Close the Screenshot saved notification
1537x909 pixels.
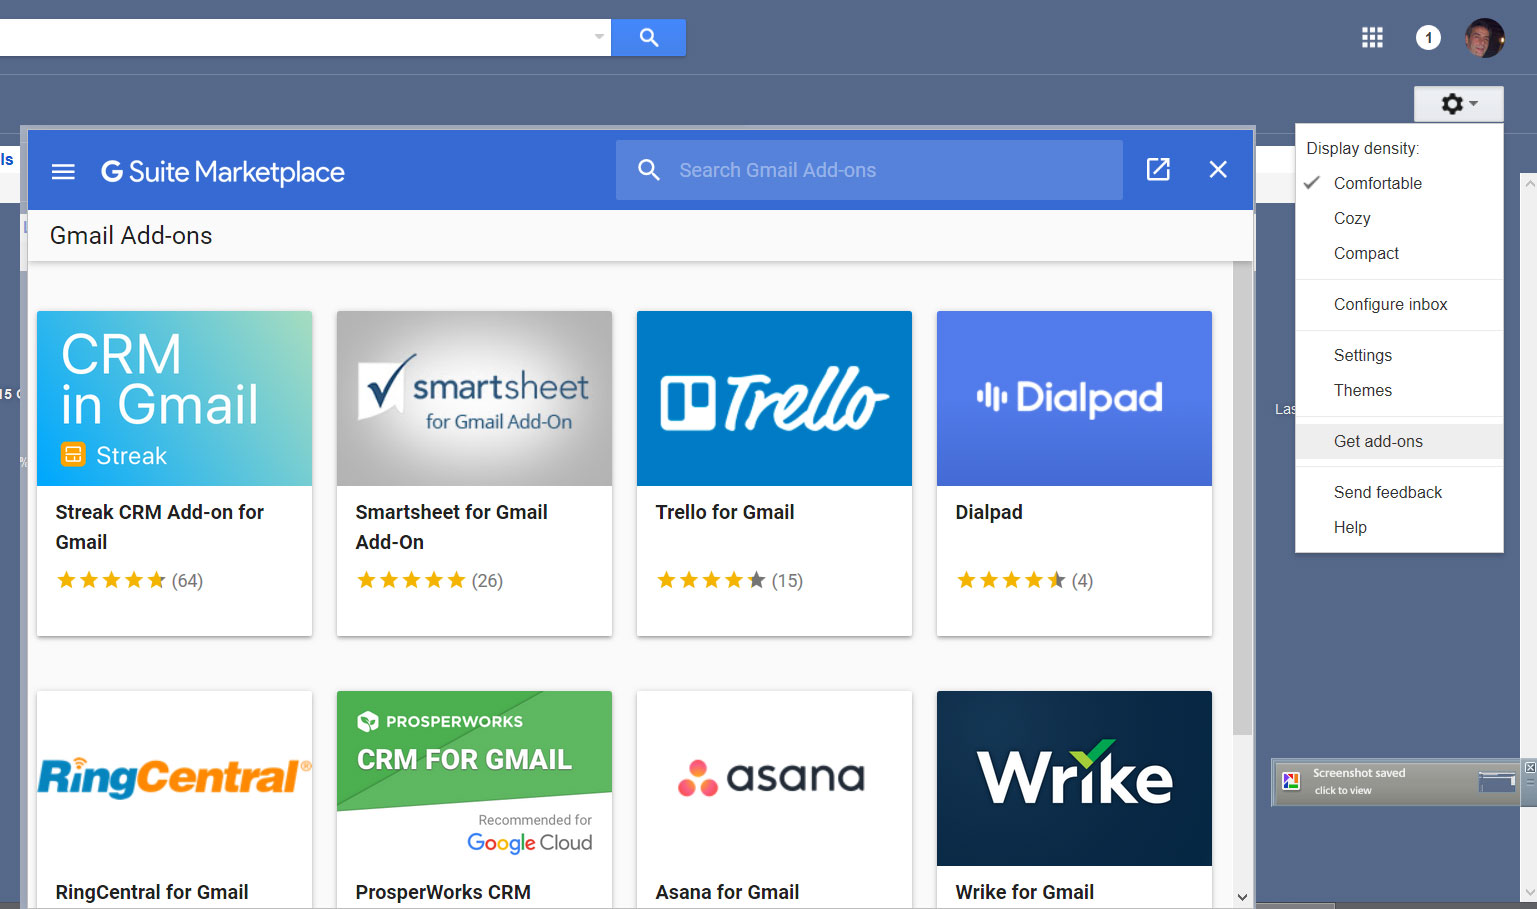(x=1529, y=767)
